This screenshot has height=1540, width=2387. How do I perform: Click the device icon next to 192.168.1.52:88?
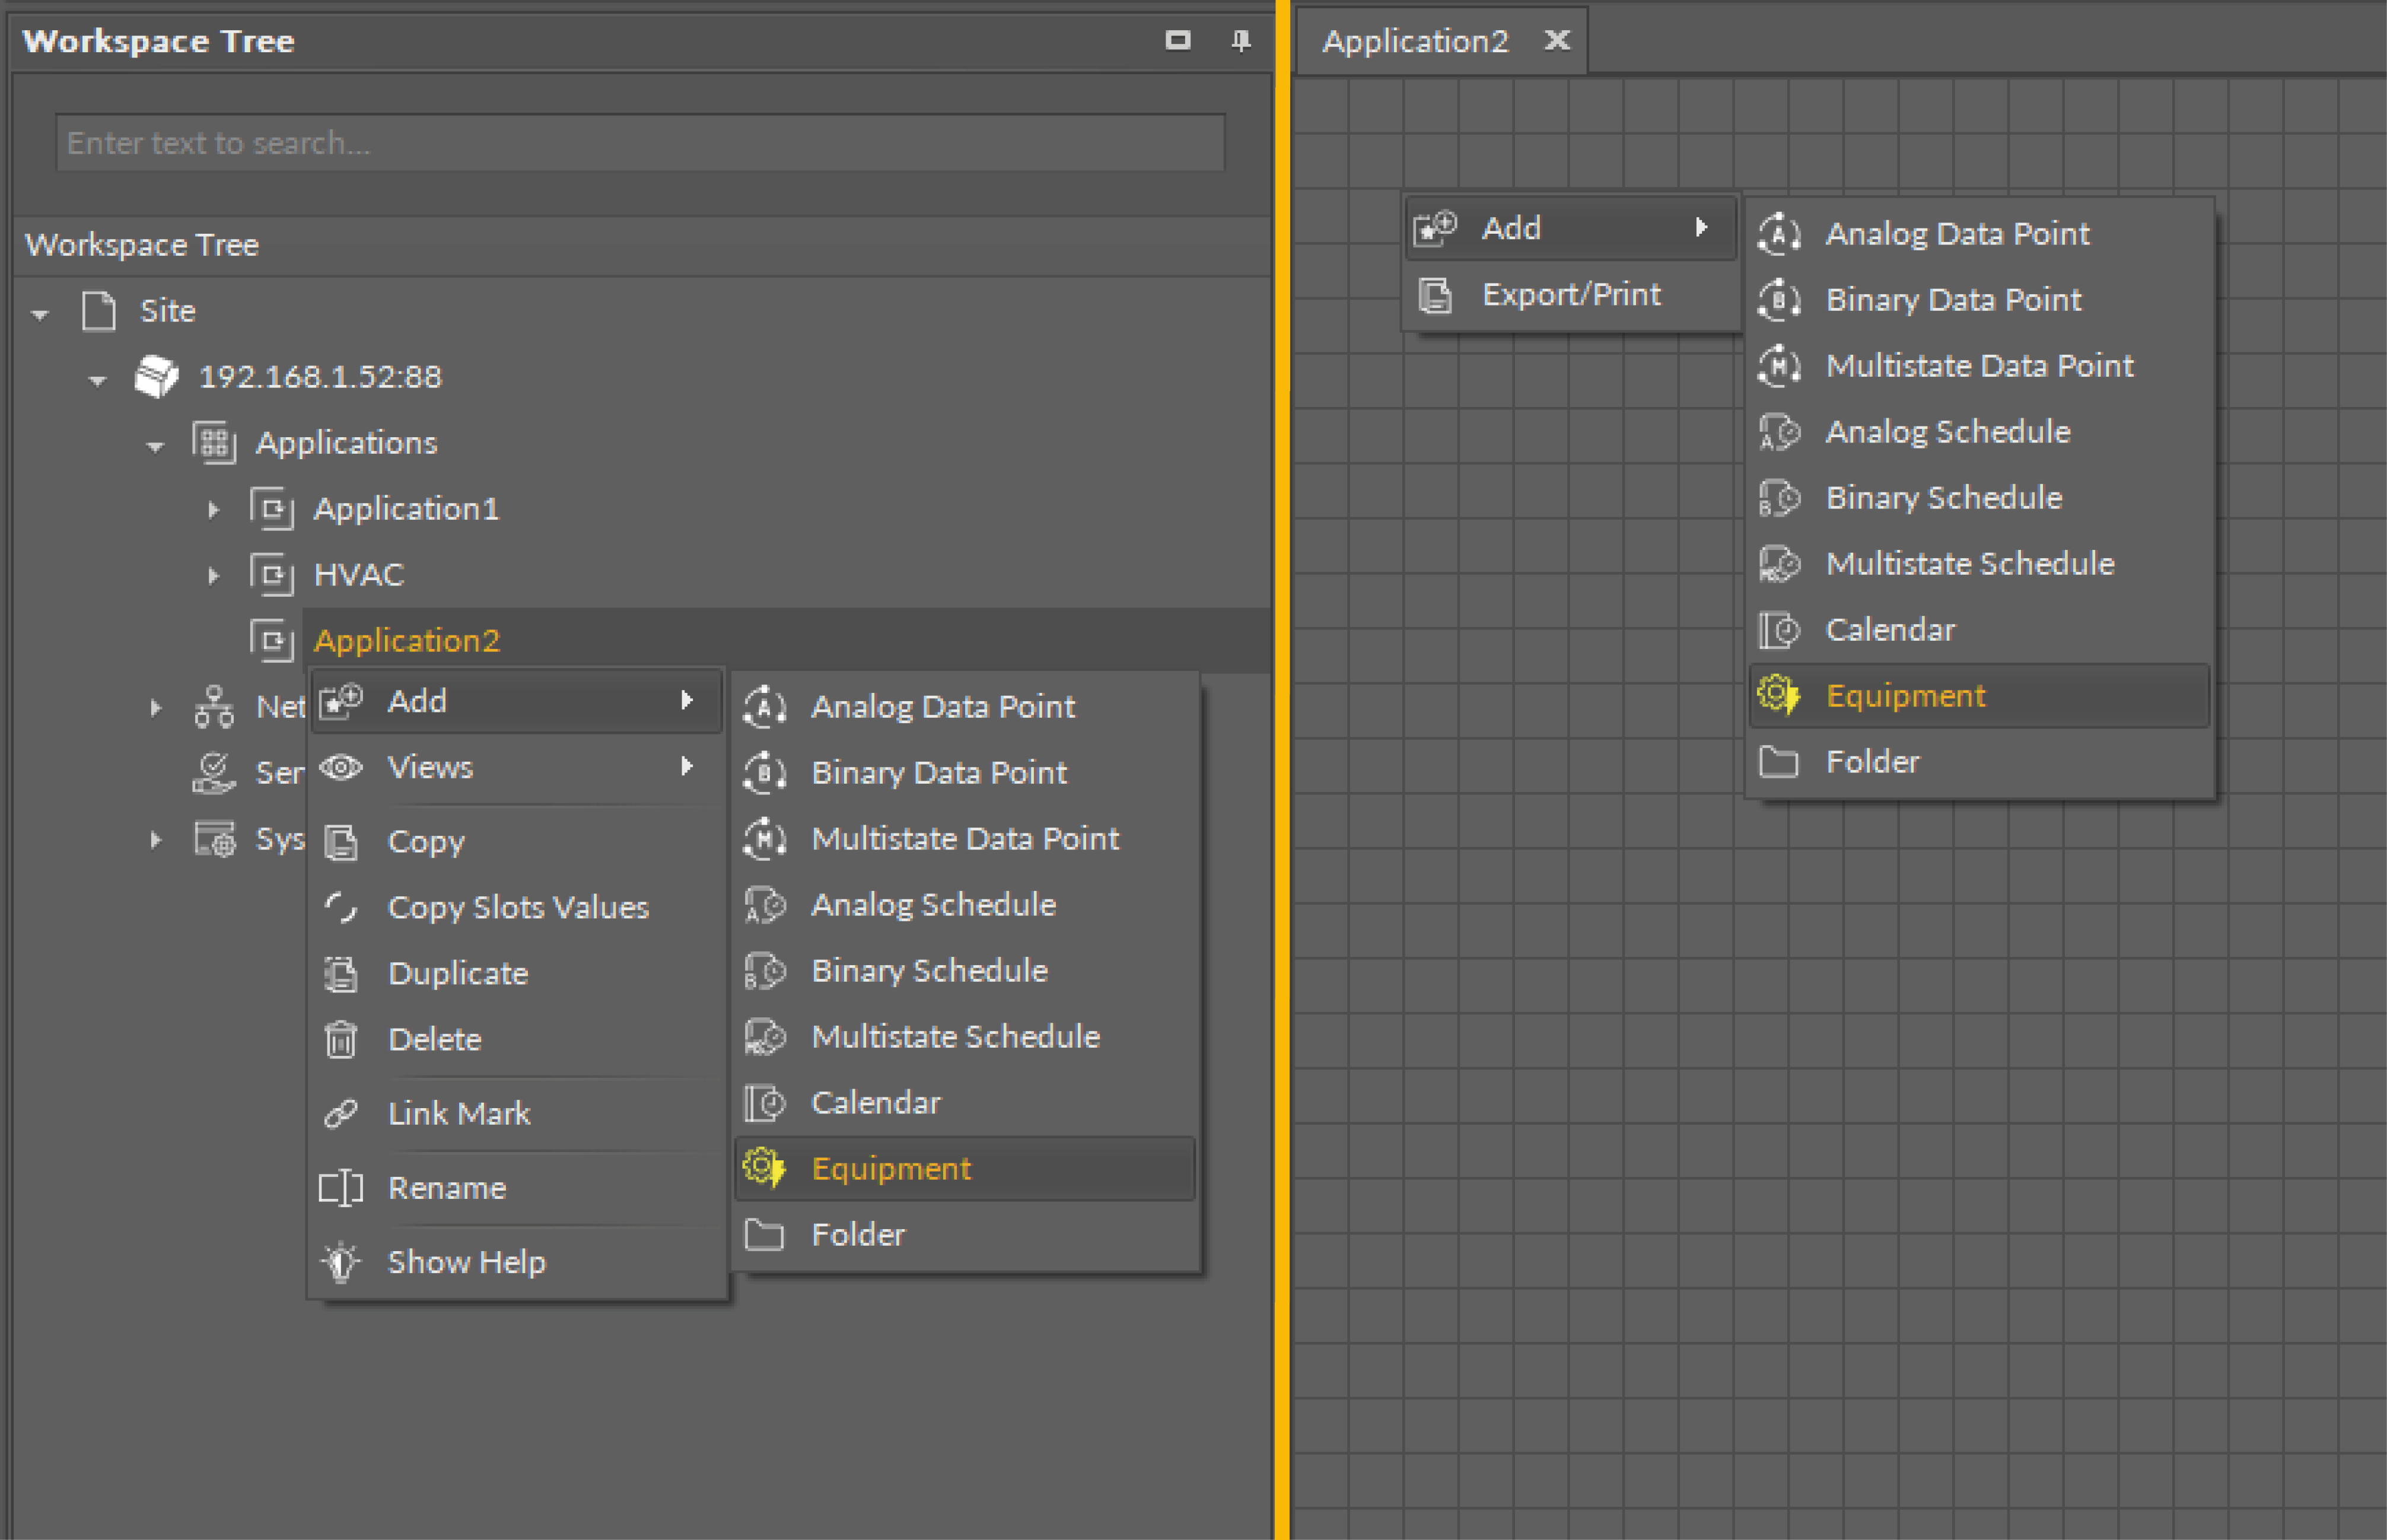(157, 377)
